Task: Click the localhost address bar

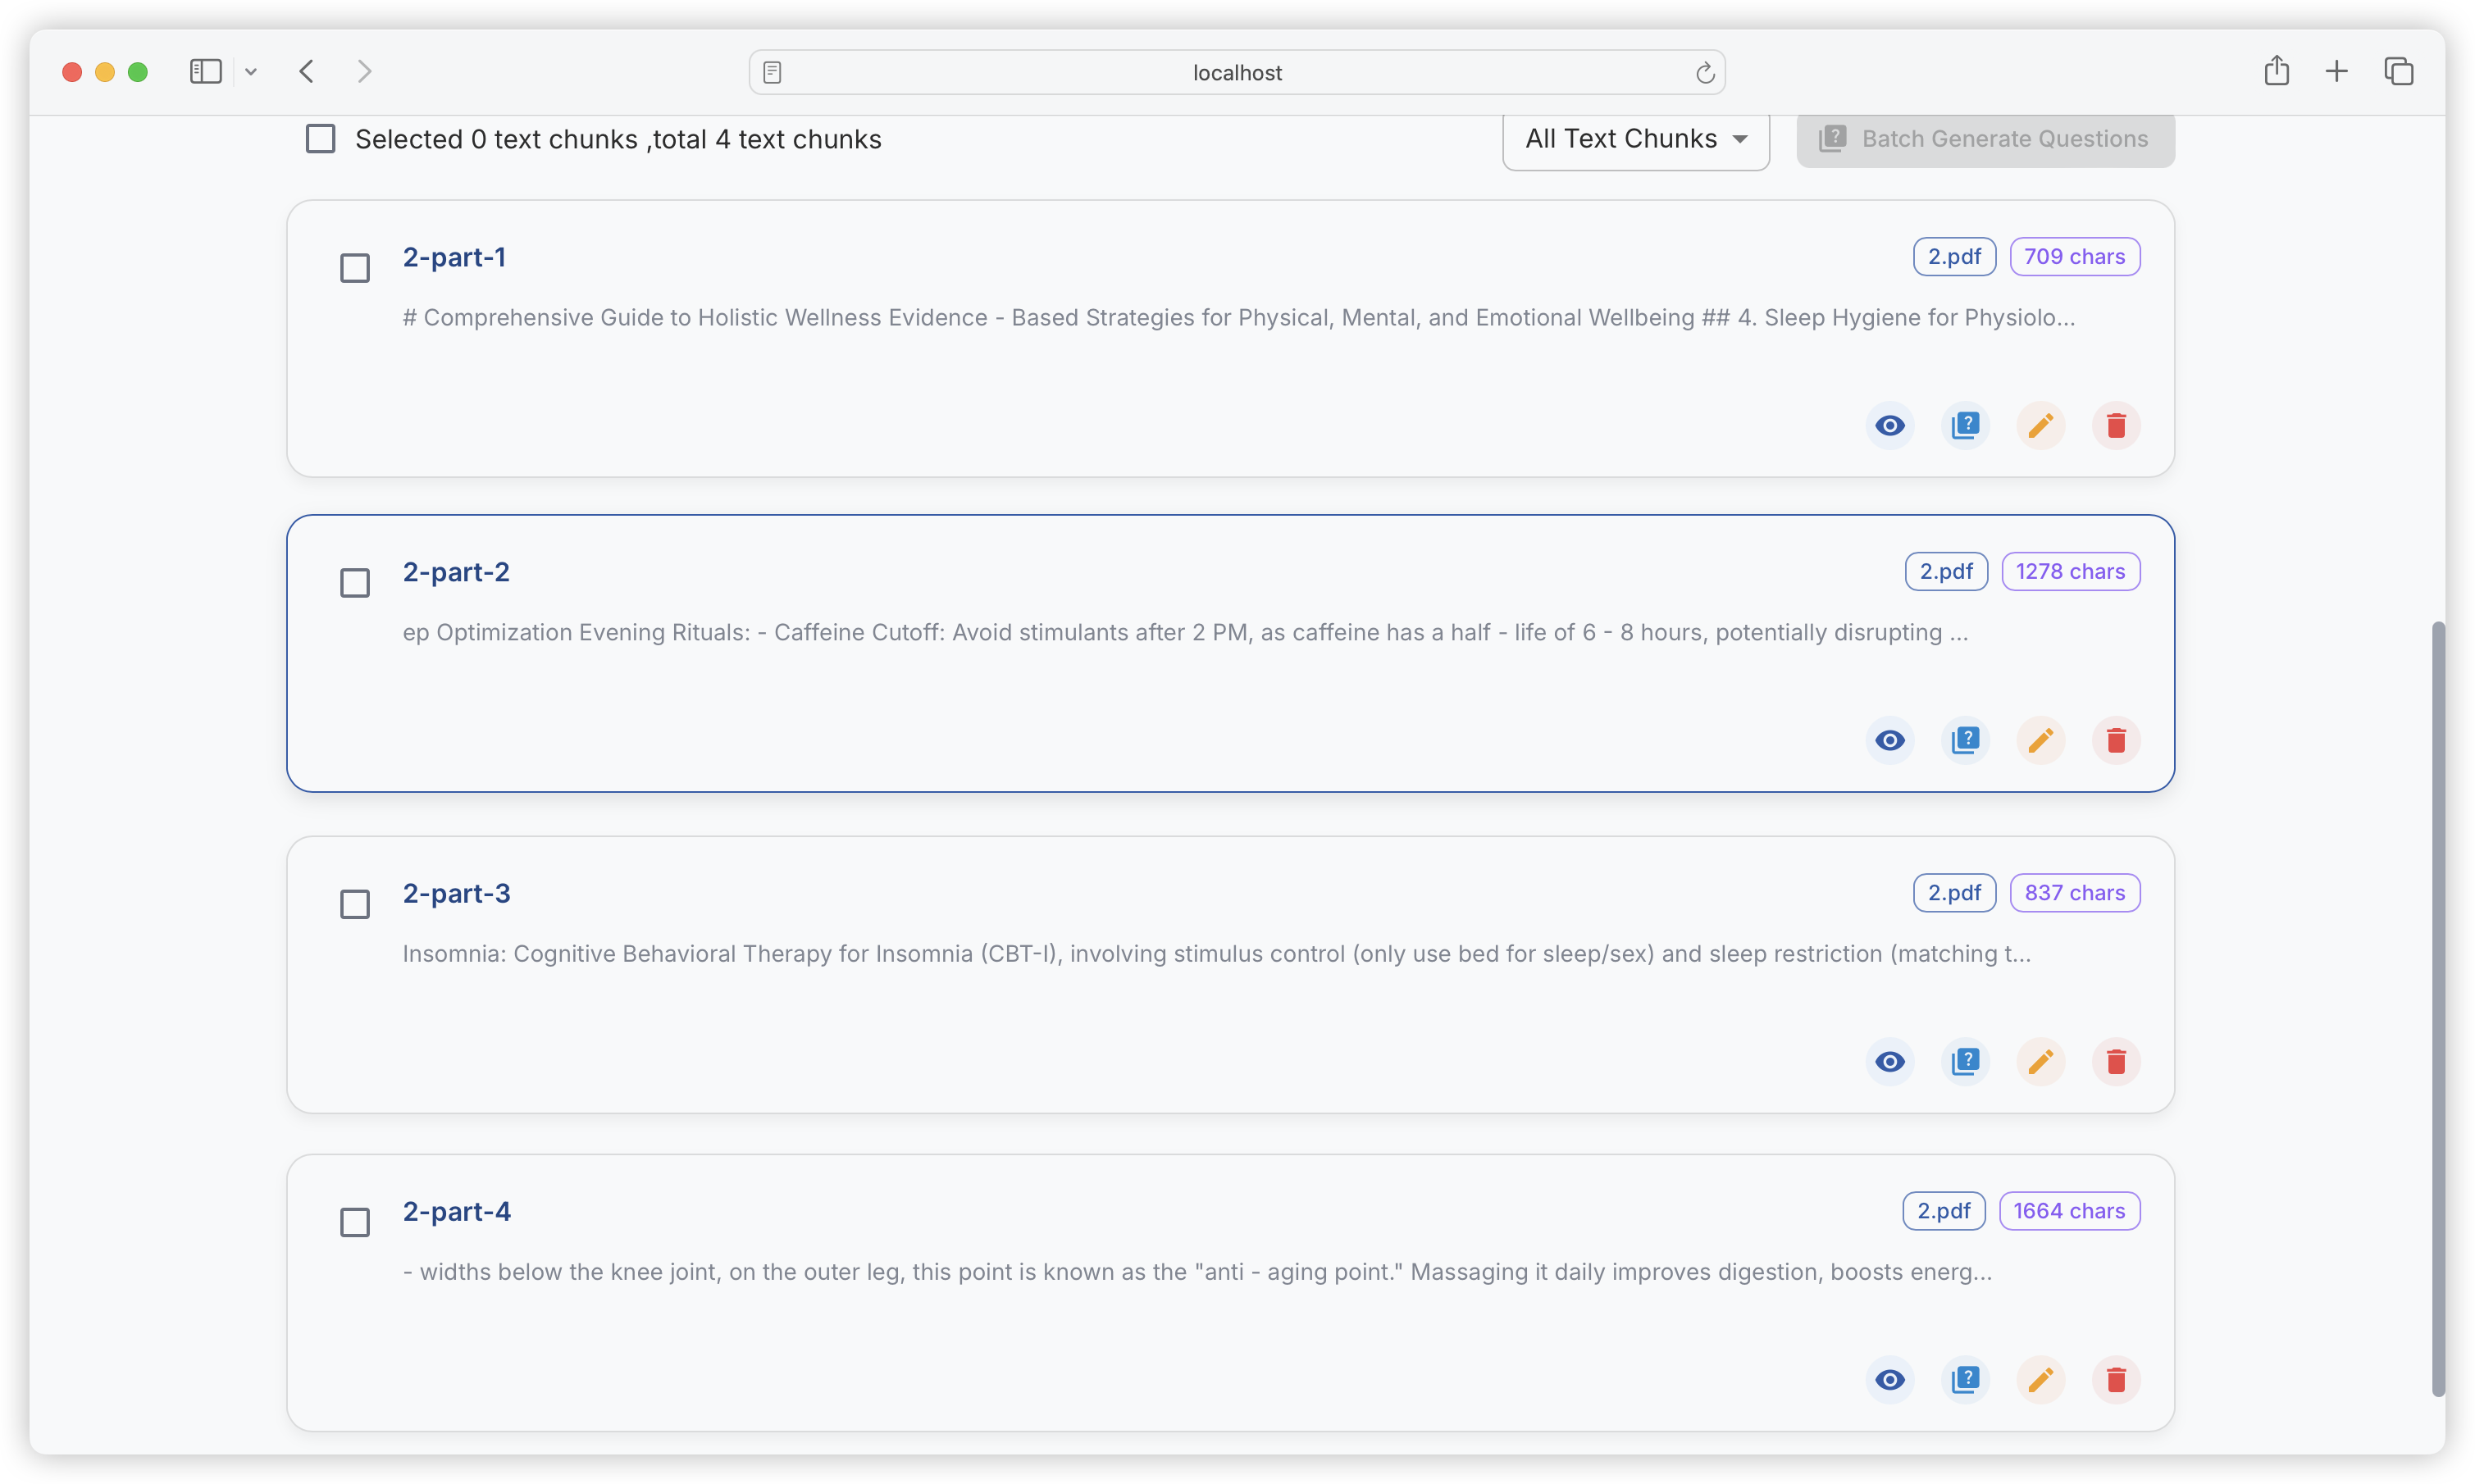Action: pyautogui.click(x=1236, y=72)
